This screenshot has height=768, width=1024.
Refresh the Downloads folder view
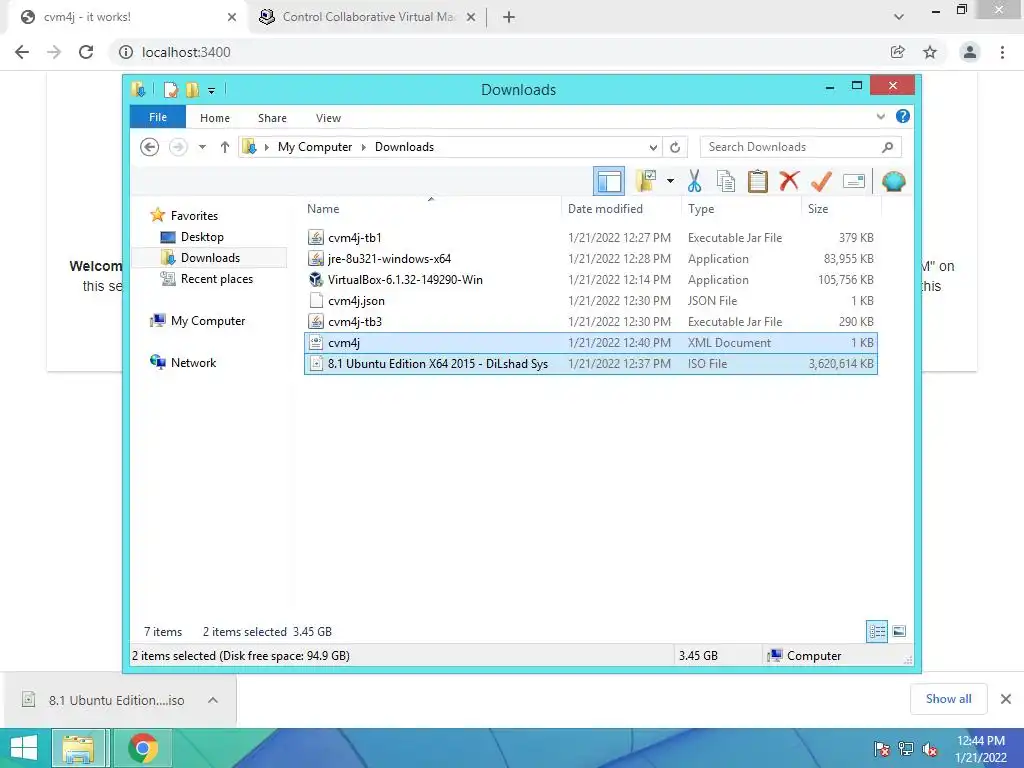pos(675,148)
